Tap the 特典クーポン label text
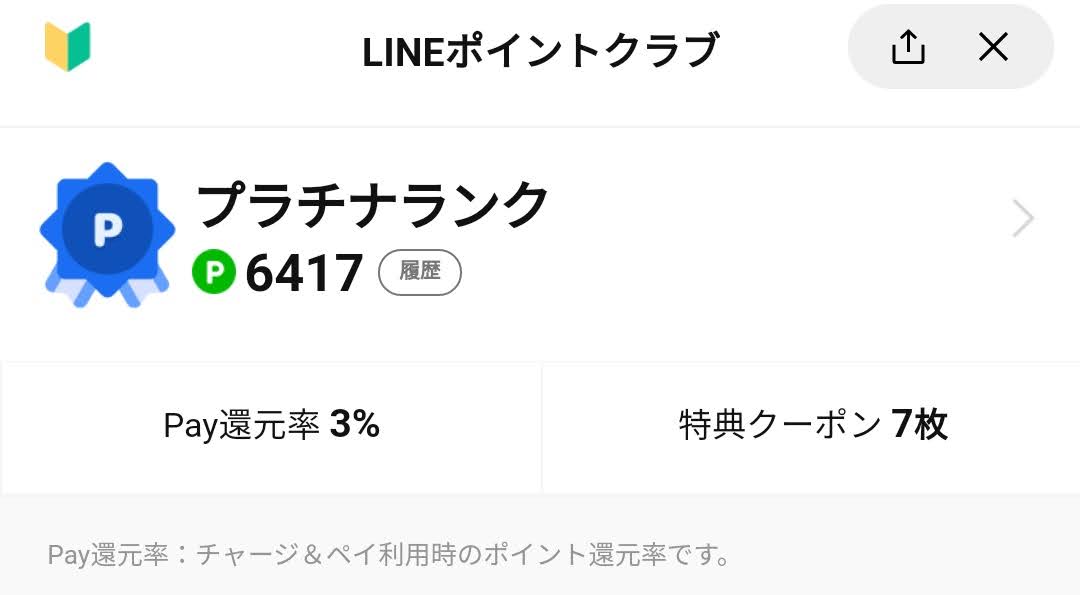Image resolution: width=1080 pixels, height=595 pixels. click(x=780, y=425)
